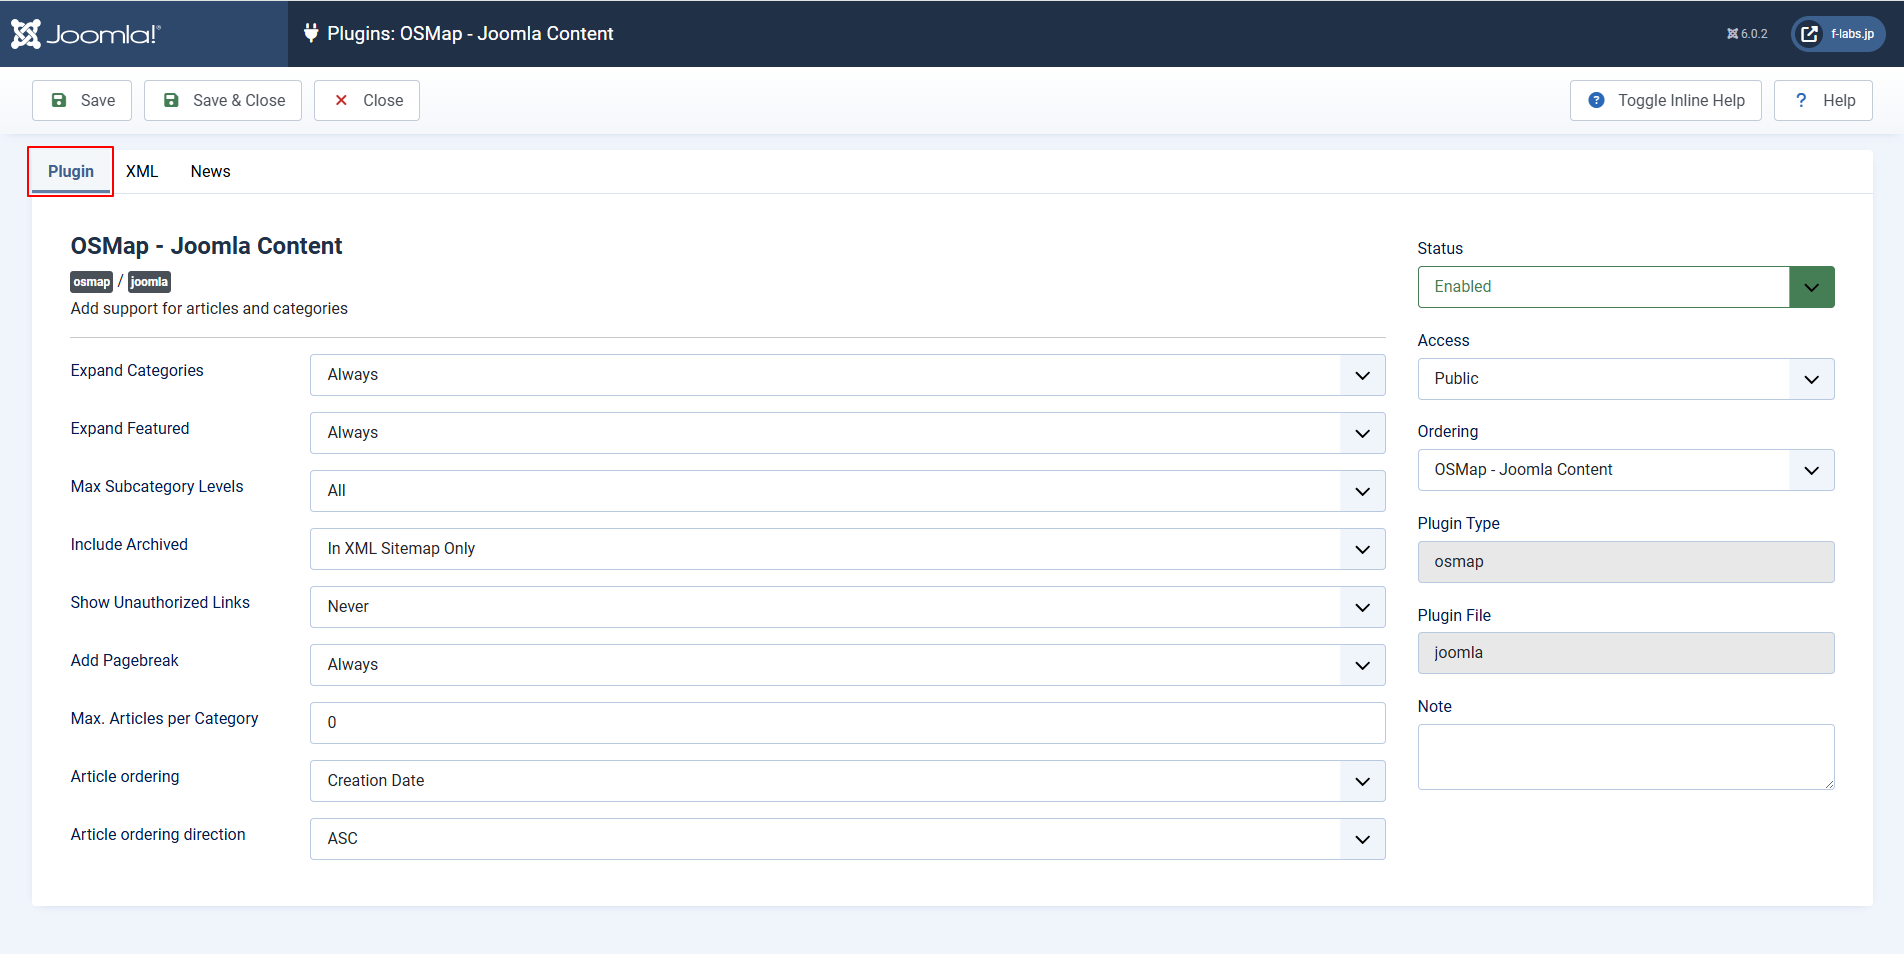Screen dimensions: 1904x954
Task: Open the Article ordering direction dropdown
Action: click(x=846, y=839)
